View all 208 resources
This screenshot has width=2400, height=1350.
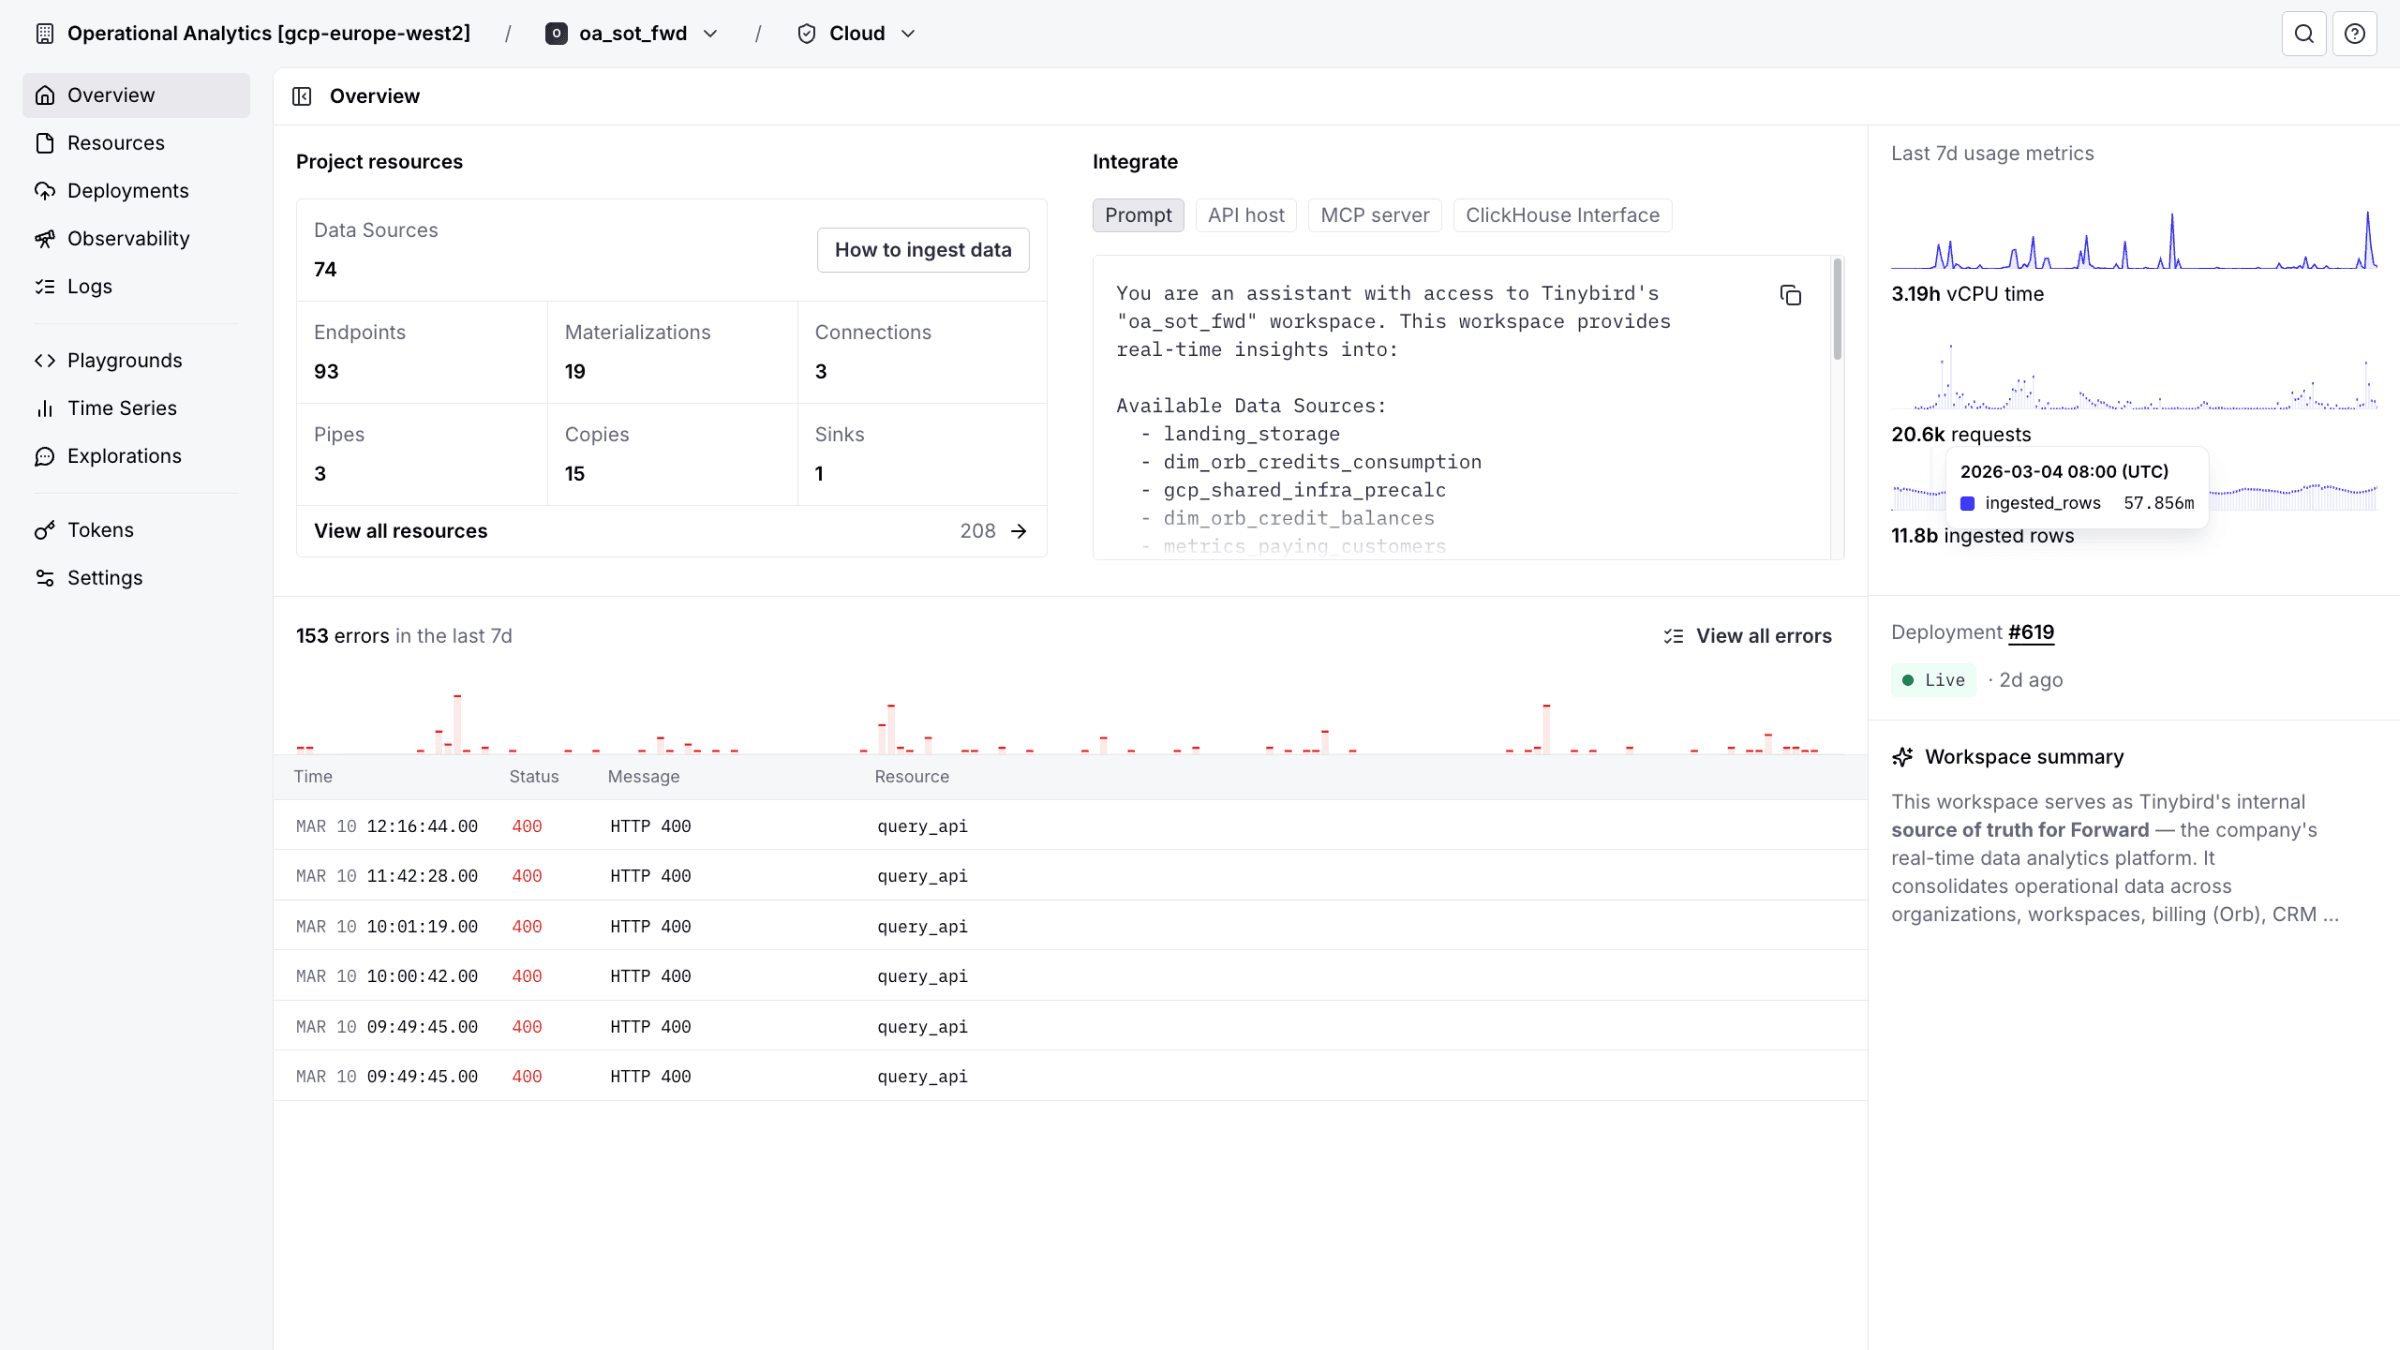coord(400,530)
